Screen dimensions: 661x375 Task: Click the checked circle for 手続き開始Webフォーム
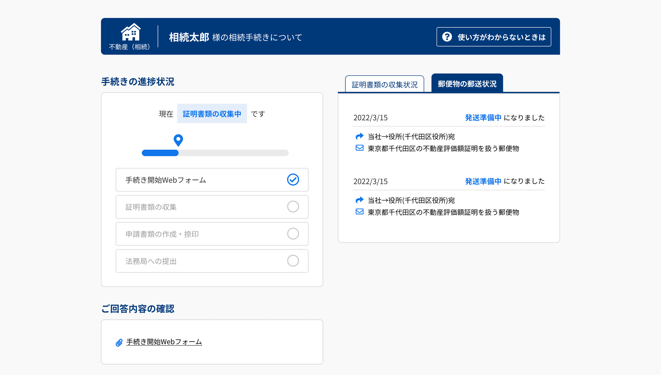tap(293, 180)
